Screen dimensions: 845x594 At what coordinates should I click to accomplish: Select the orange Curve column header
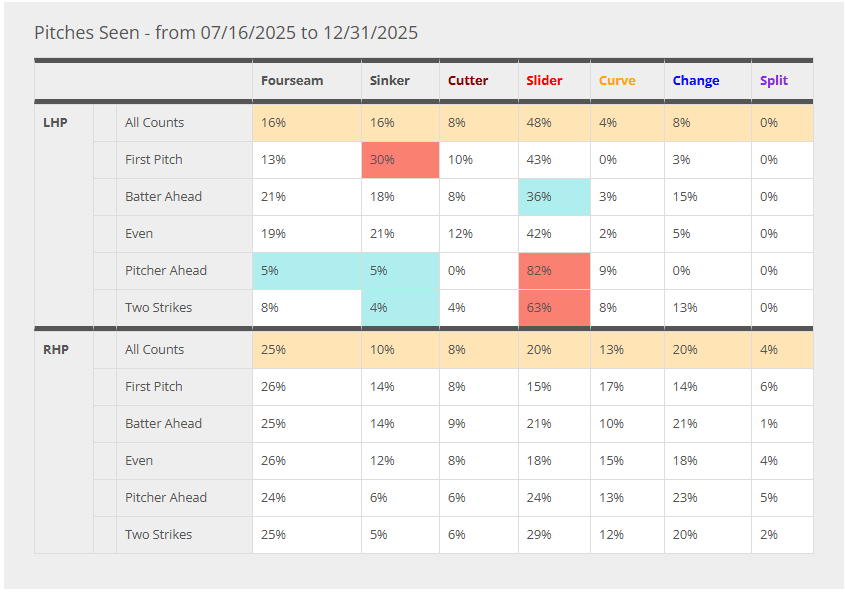[617, 81]
